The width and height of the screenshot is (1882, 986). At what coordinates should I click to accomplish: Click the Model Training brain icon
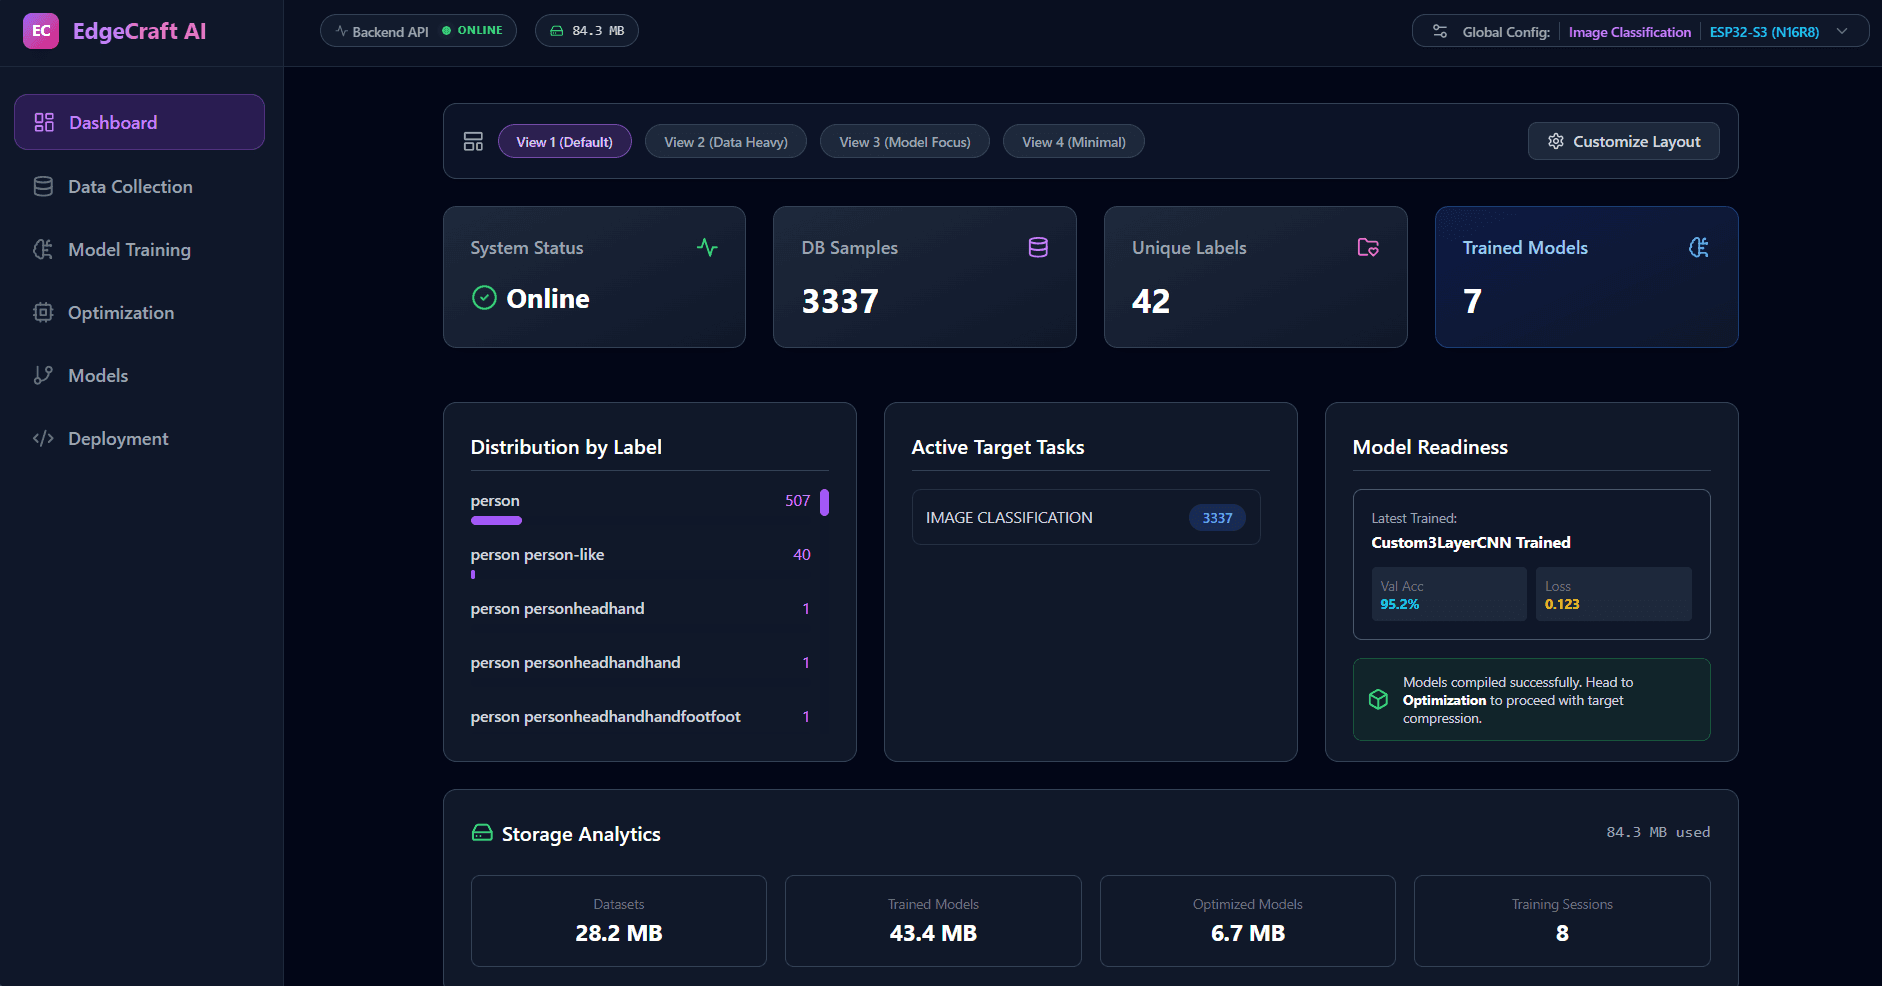pos(43,249)
